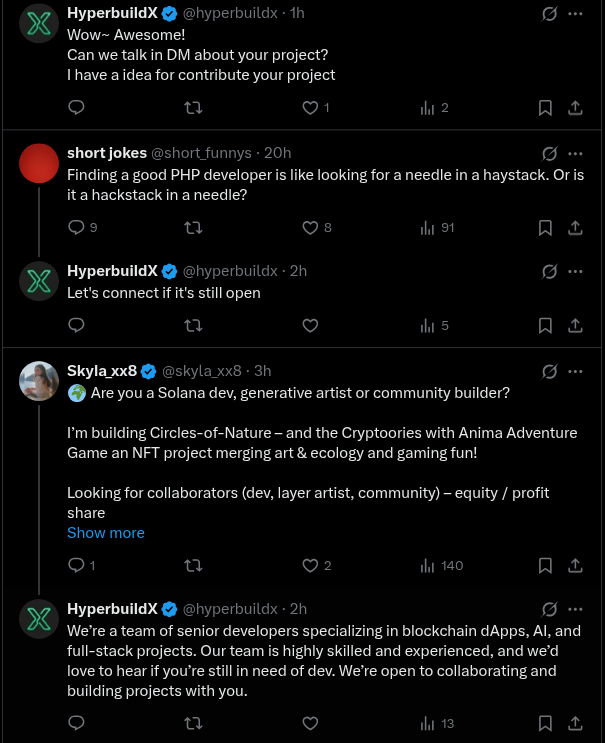Open Skyla_xx8 profile name link
The image size is (605, 743).
pos(101,371)
